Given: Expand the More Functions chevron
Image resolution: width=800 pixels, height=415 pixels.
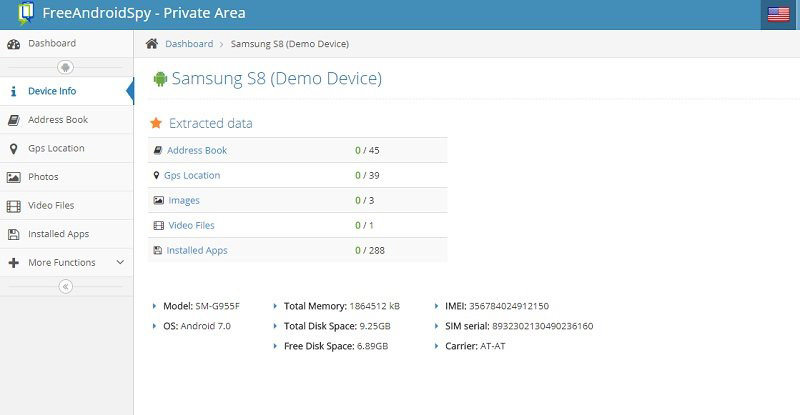Looking at the screenshot, I should coord(120,262).
